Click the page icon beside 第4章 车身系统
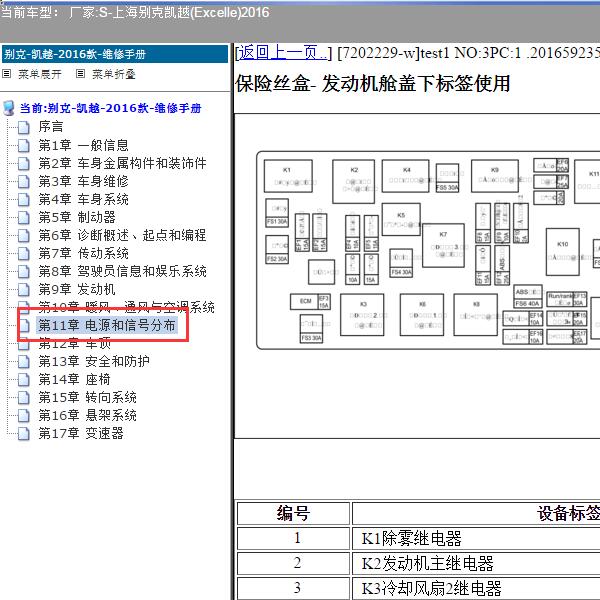 tap(24, 200)
